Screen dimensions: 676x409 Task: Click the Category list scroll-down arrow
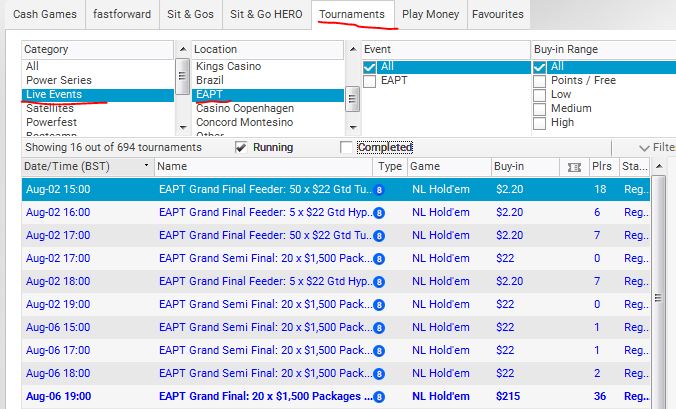tap(183, 128)
